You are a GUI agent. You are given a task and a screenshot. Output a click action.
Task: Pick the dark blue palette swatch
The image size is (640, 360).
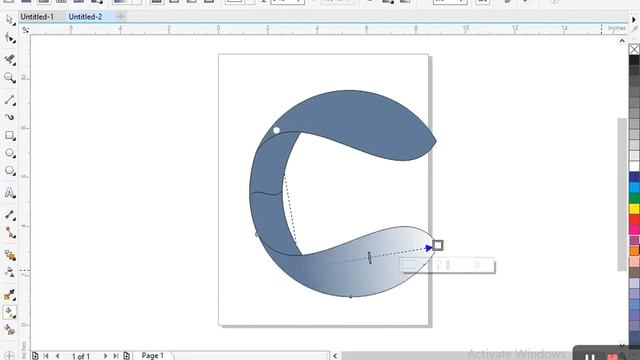click(634, 177)
